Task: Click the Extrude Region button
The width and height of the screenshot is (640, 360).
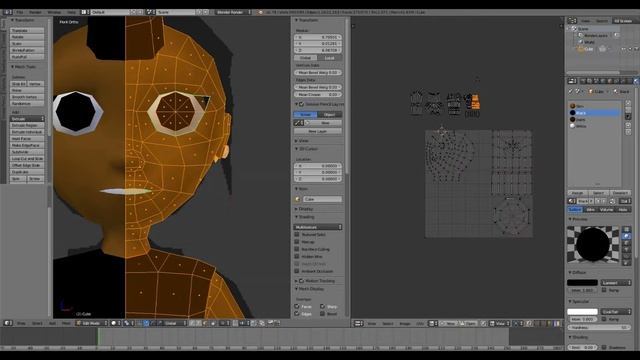Action: pyautogui.click(x=27, y=125)
